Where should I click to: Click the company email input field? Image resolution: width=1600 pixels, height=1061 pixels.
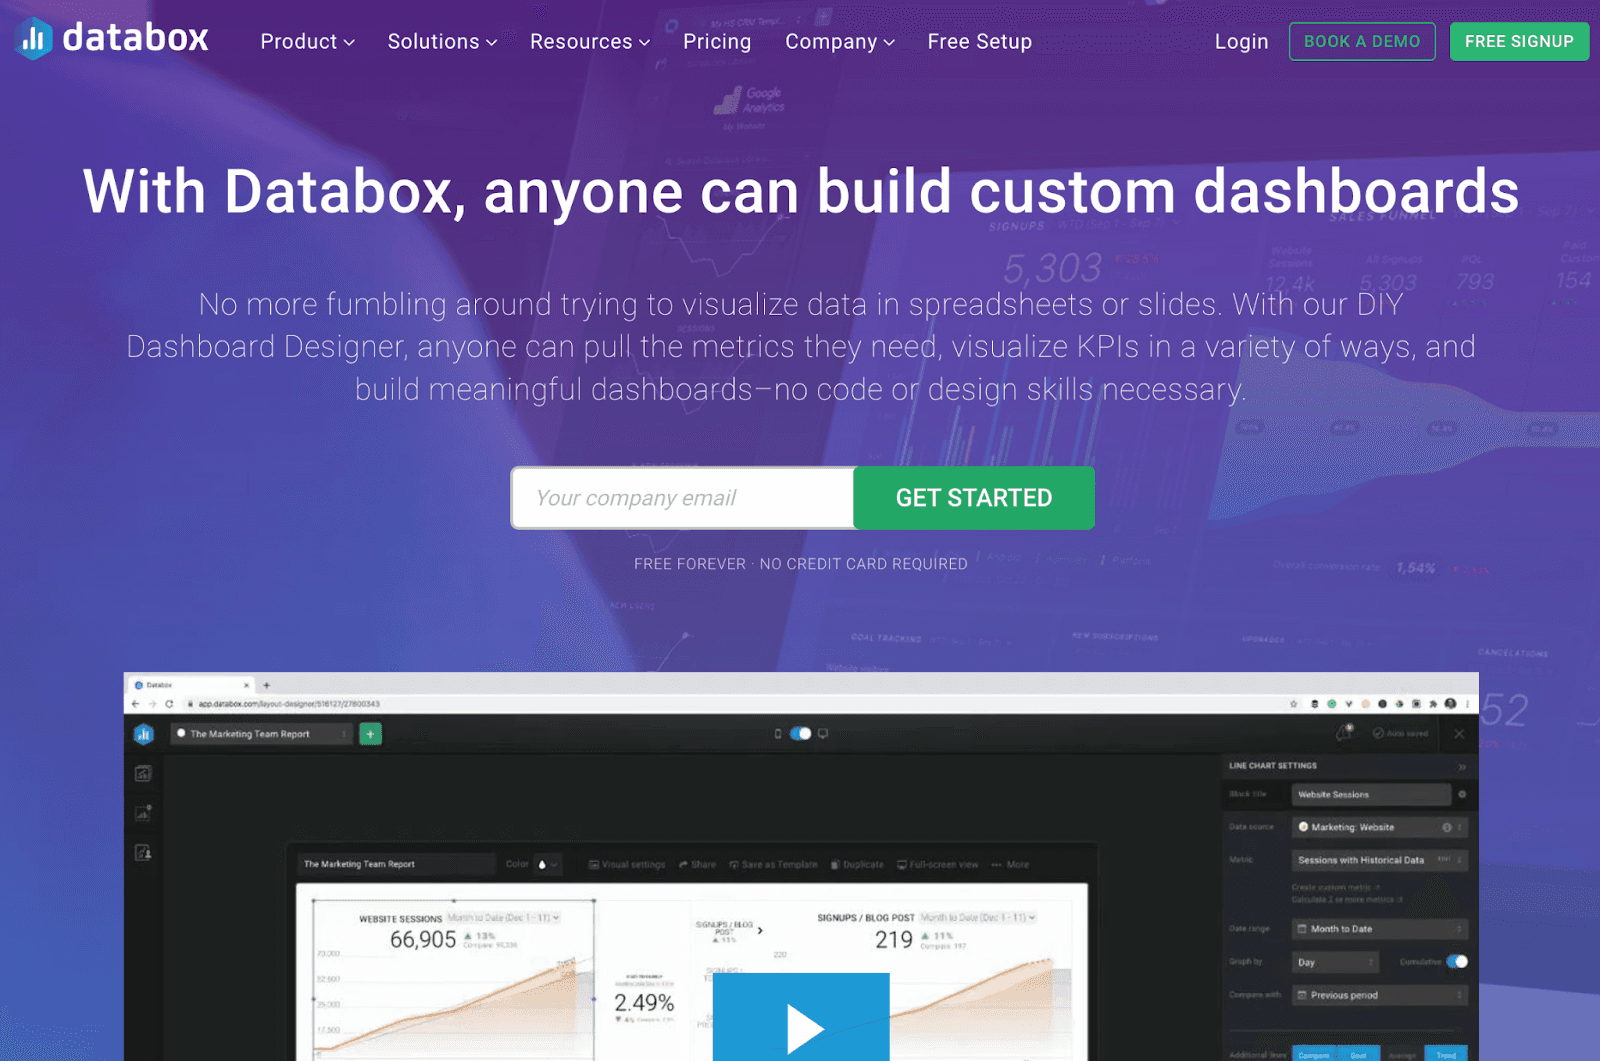683,498
